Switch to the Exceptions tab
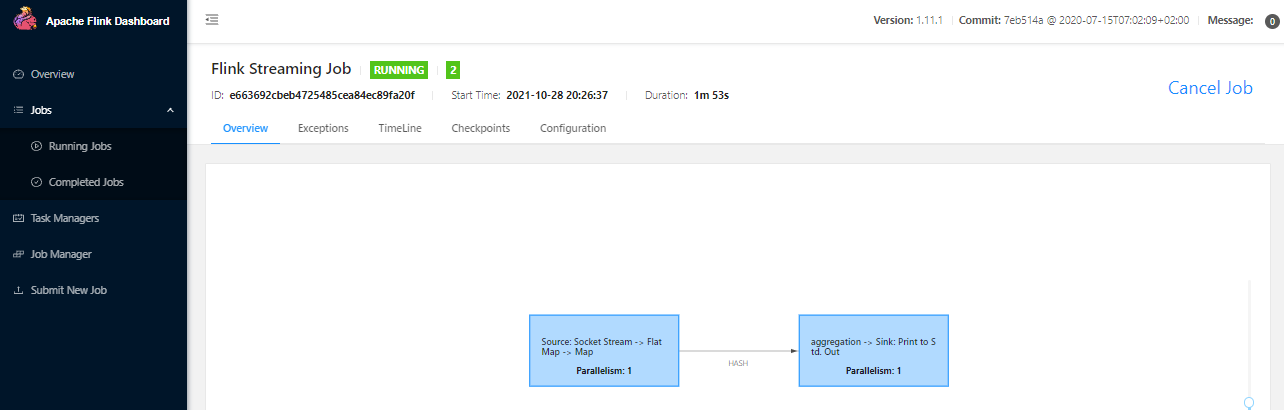This screenshot has height=410, width=1284. (323, 128)
